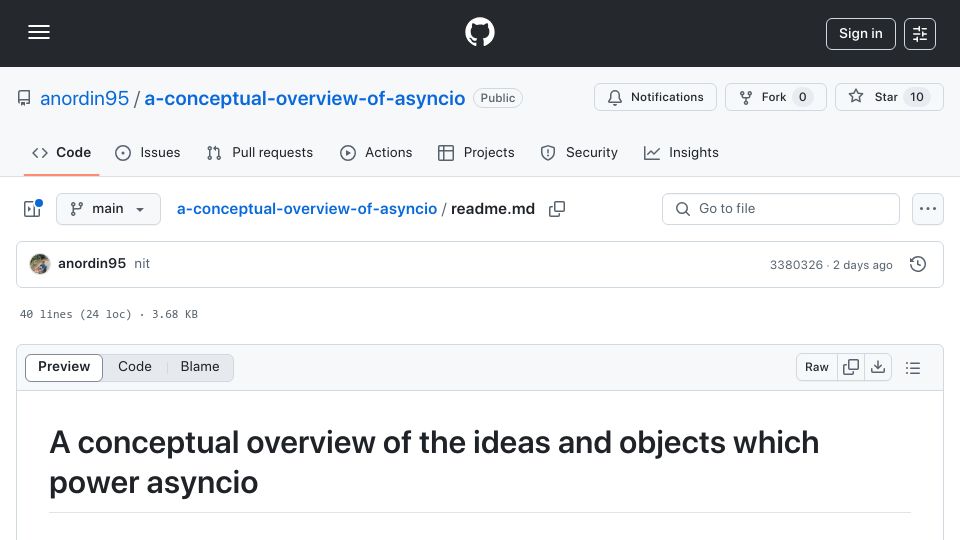Screen dimensions: 960x540
Task: Select the Code tab
Action: (x=61, y=152)
